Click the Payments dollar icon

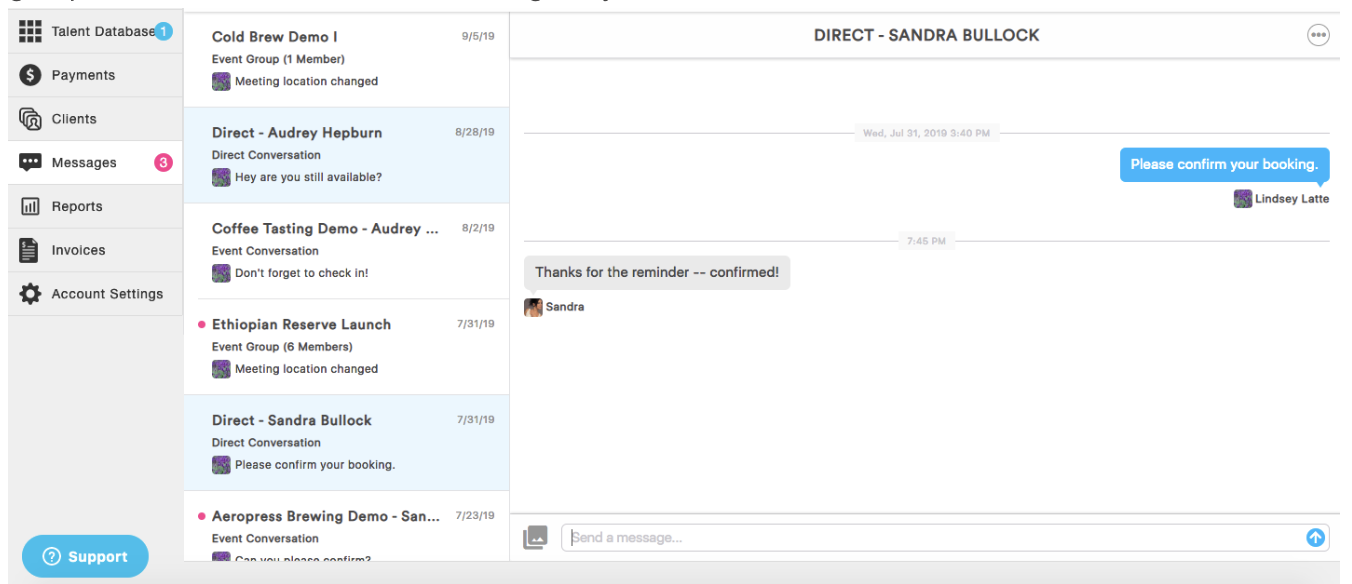(x=30, y=75)
